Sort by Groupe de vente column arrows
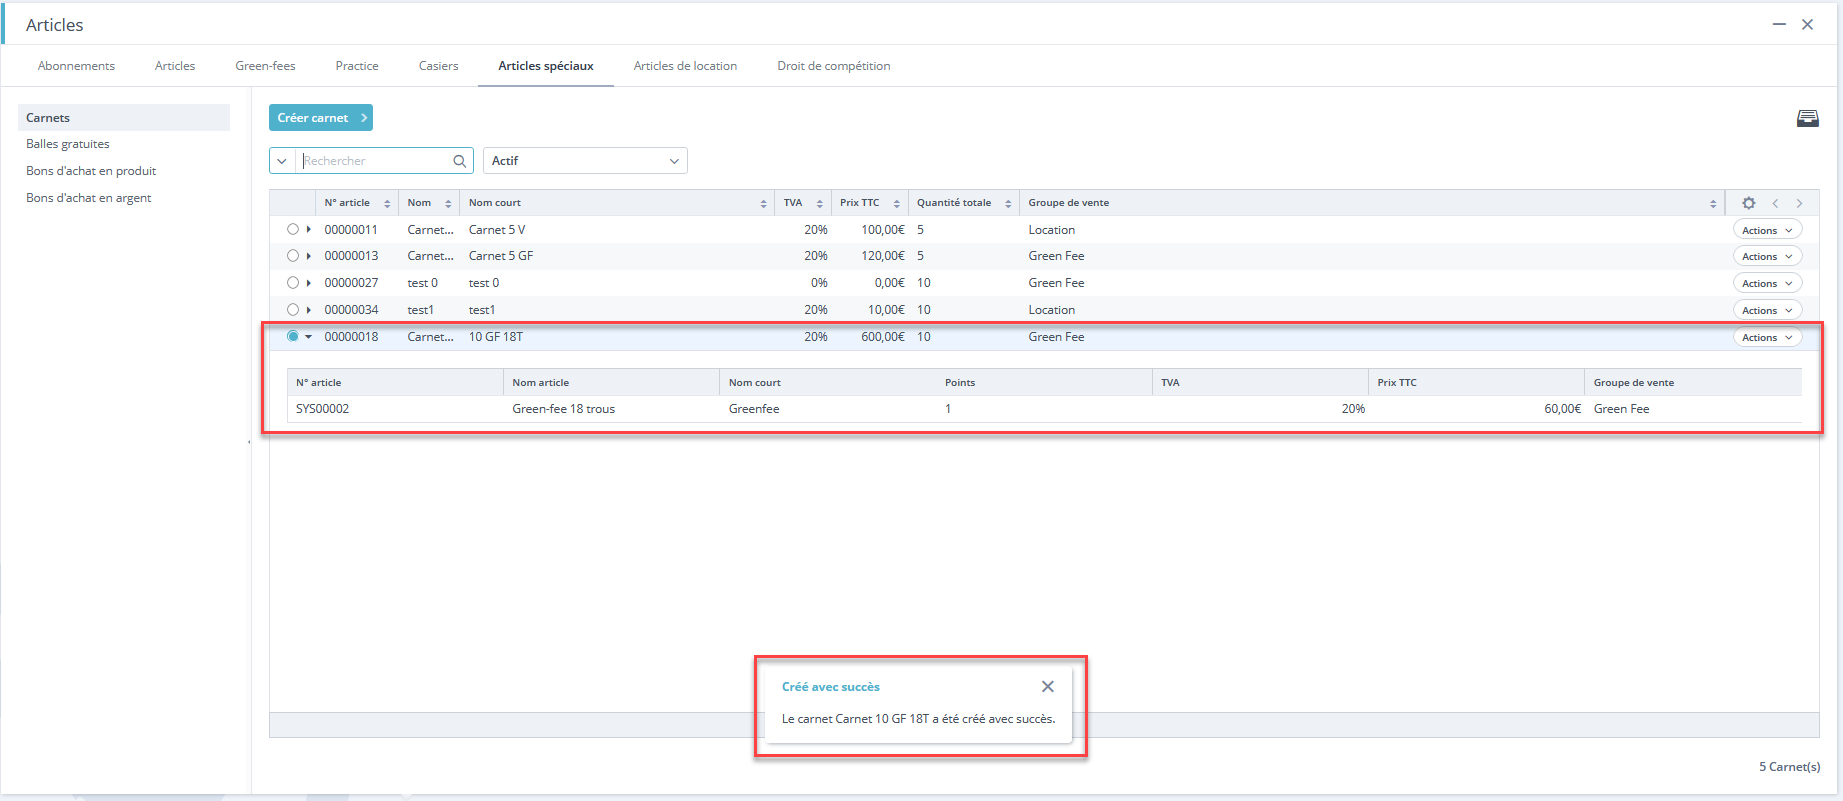Image resolution: width=1843 pixels, height=801 pixels. click(x=1713, y=203)
